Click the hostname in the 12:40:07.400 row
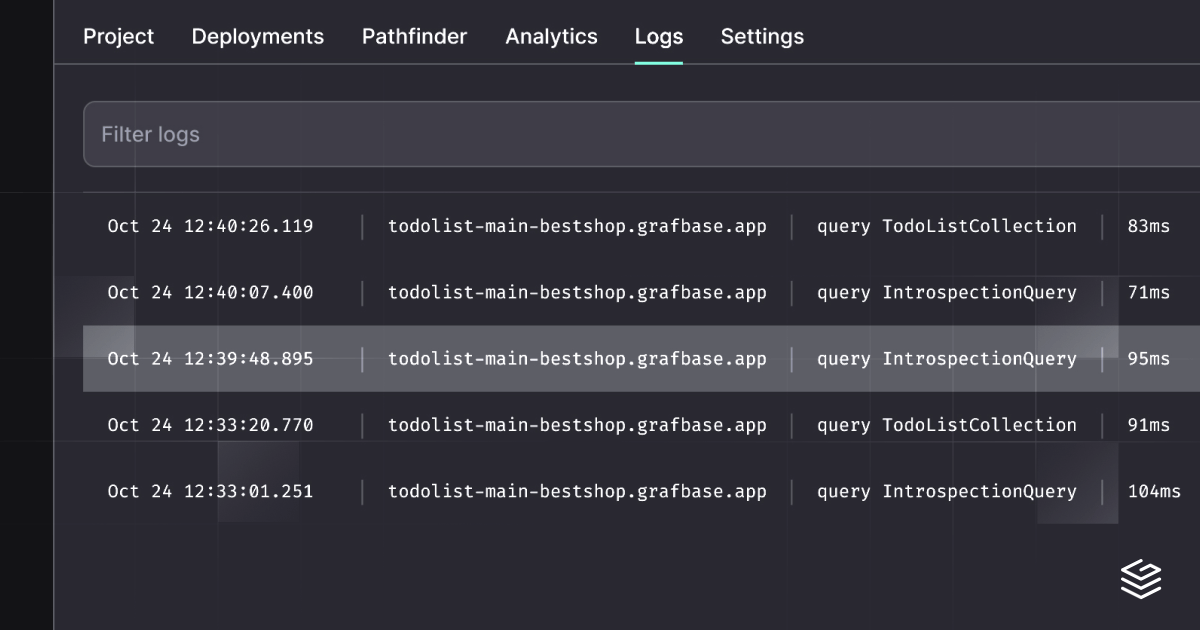1200x630 pixels. [577, 293]
